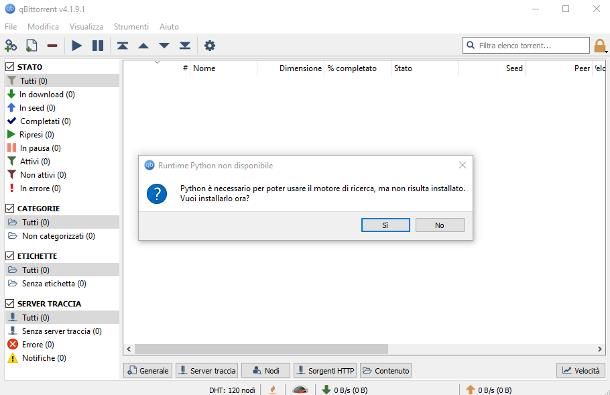The width and height of the screenshot is (610, 395).
Task: Open the Generale tab
Action: (x=148, y=370)
